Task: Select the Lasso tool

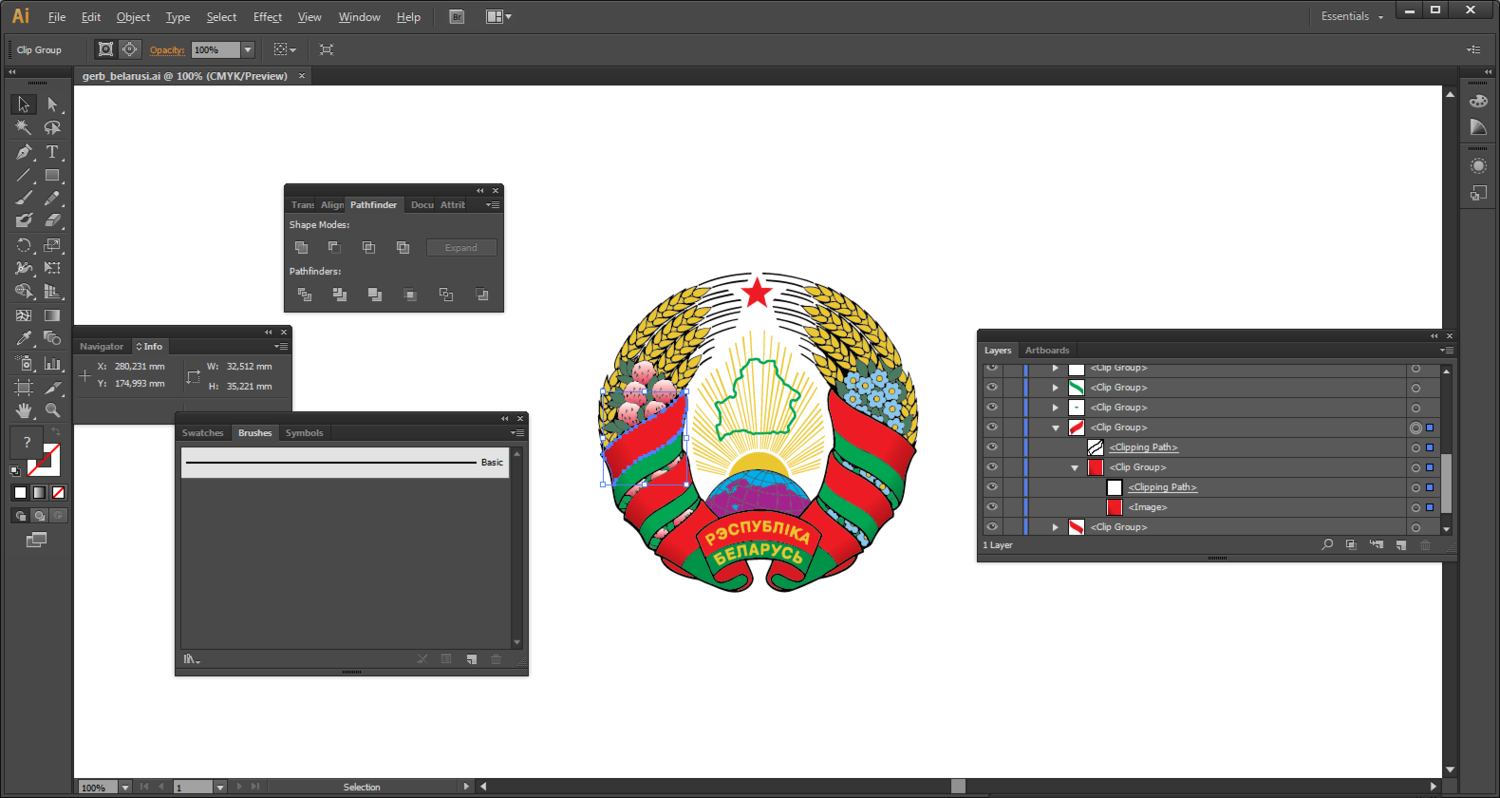Action: [52, 128]
